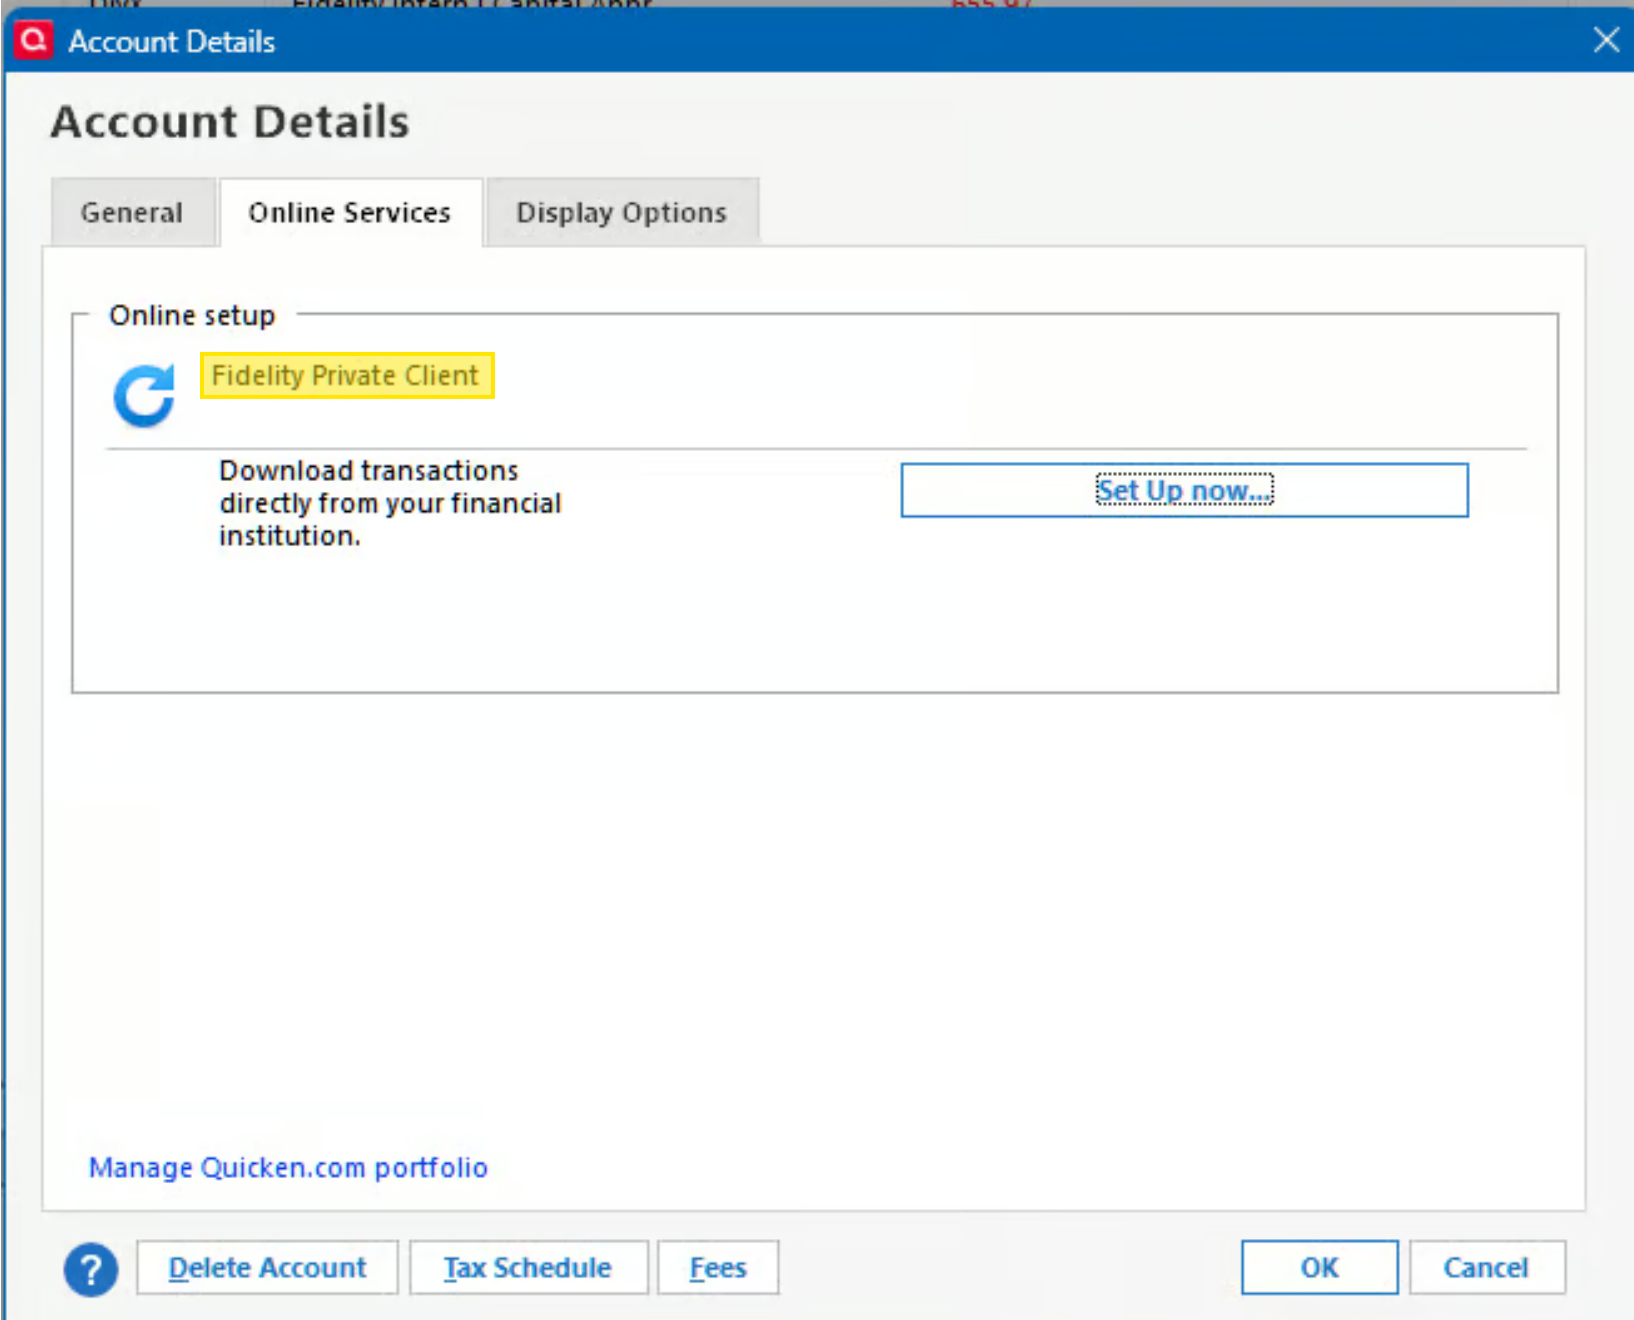Select the Online Services tab
The height and width of the screenshot is (1320, 1634).
pos(350,212)
